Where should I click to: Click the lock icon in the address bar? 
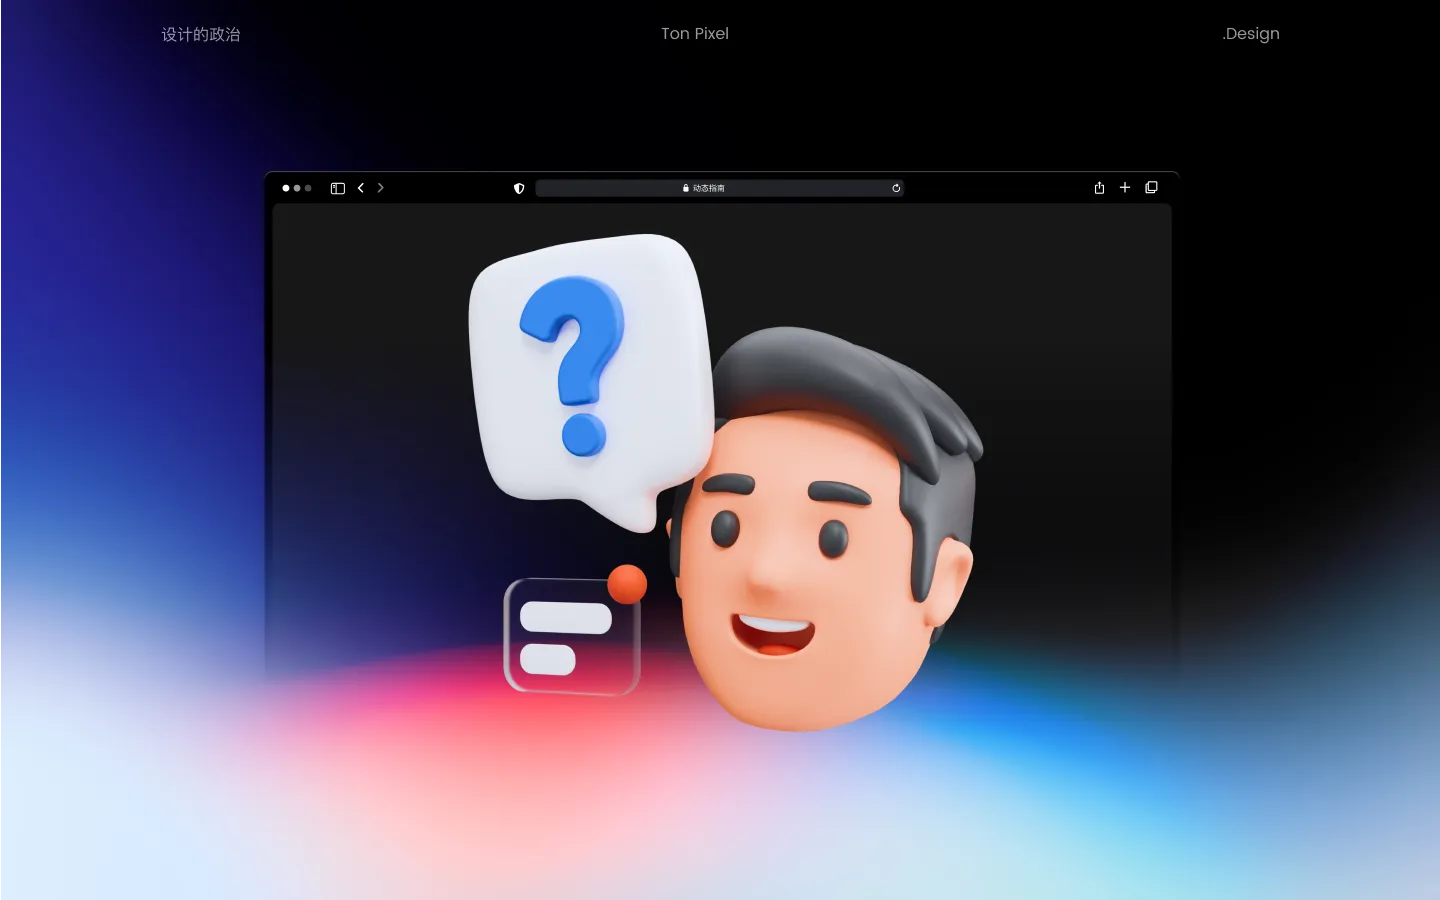point(686,188)
